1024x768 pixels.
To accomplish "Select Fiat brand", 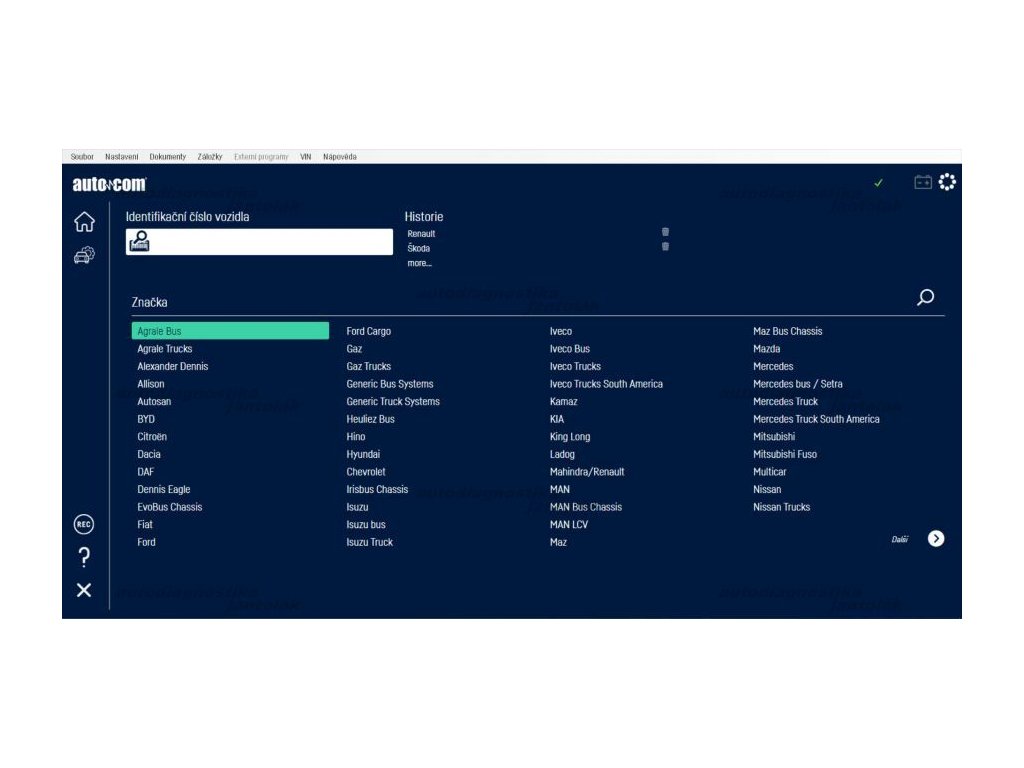I will coord(145,525).
